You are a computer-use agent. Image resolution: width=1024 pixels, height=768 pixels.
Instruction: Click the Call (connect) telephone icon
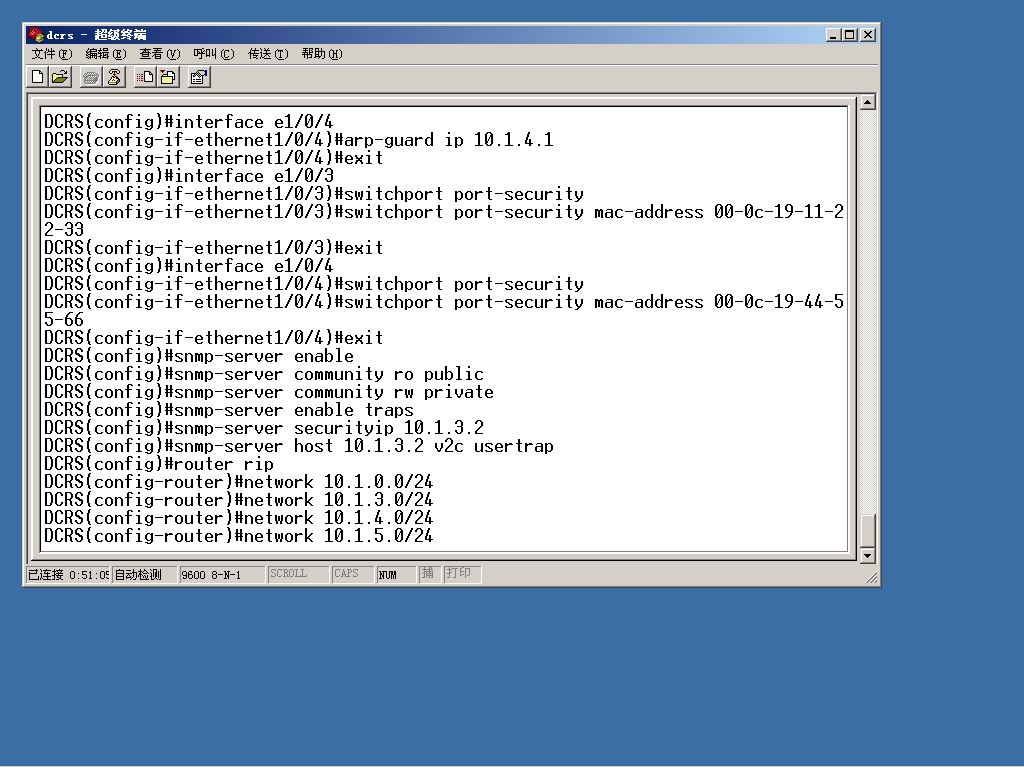pos(91,78)
